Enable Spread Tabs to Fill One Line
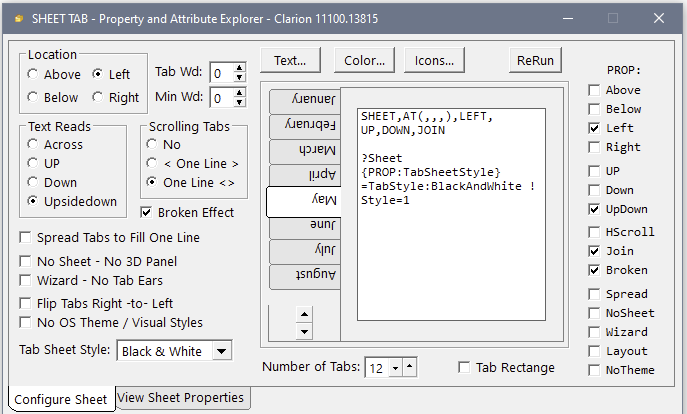This screenshot has width=687, height=414. pos(25,238)
